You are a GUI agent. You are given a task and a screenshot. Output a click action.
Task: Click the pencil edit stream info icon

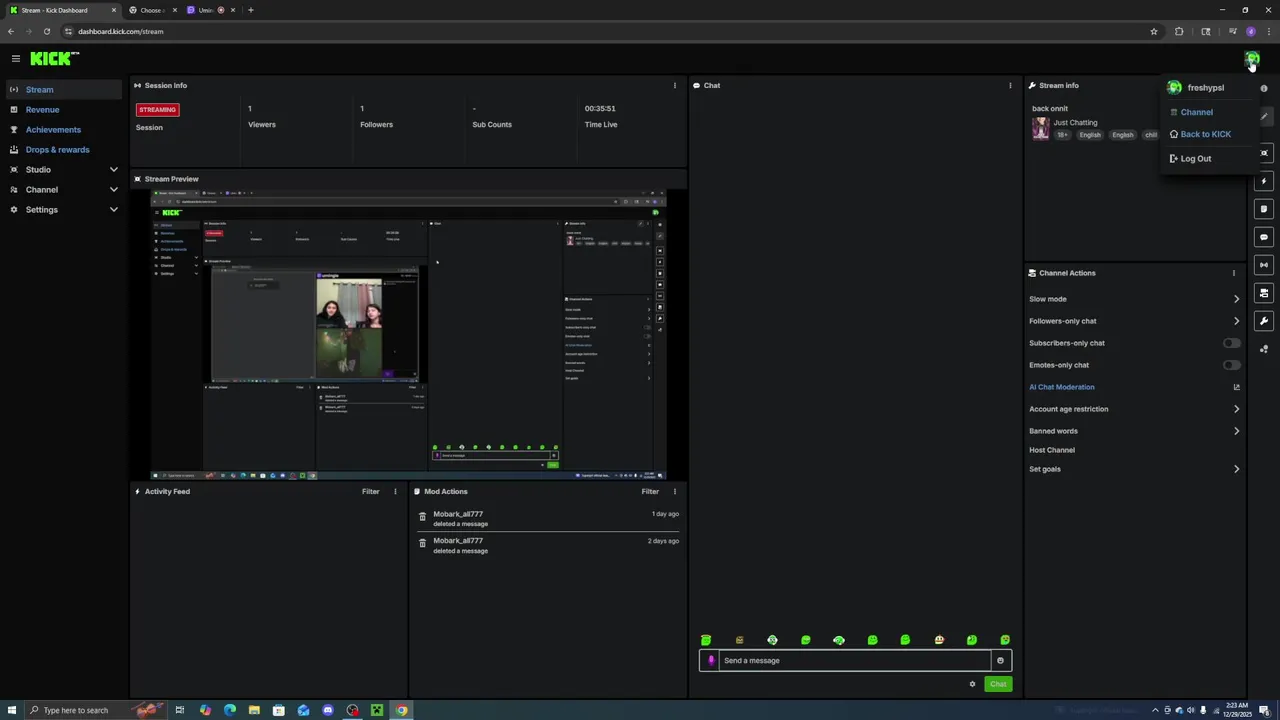click(x=1264, y=116)
